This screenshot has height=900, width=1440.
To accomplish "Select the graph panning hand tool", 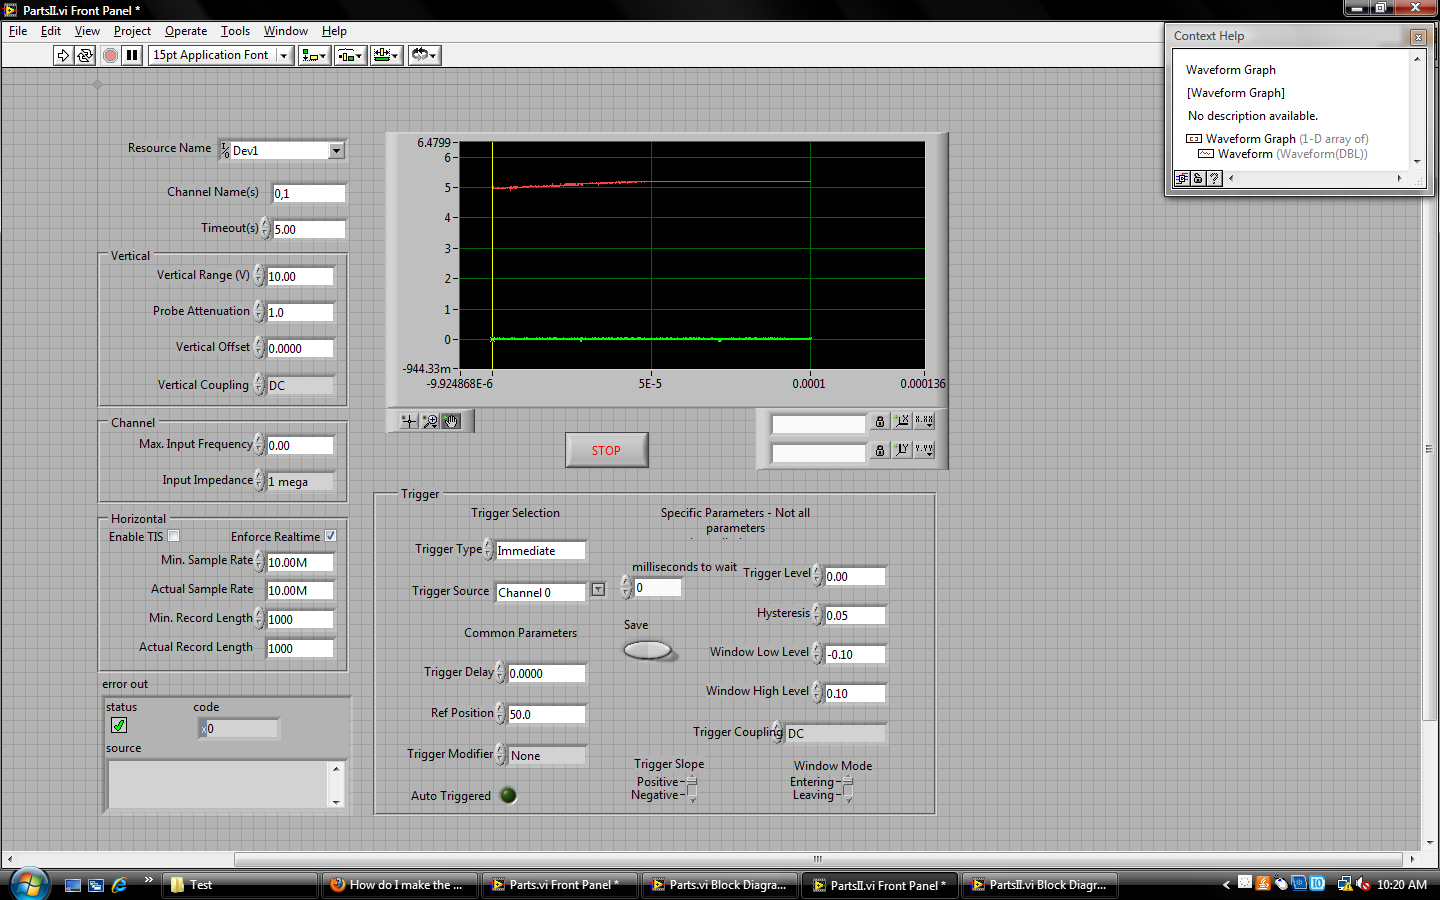I will click(452, 421).
